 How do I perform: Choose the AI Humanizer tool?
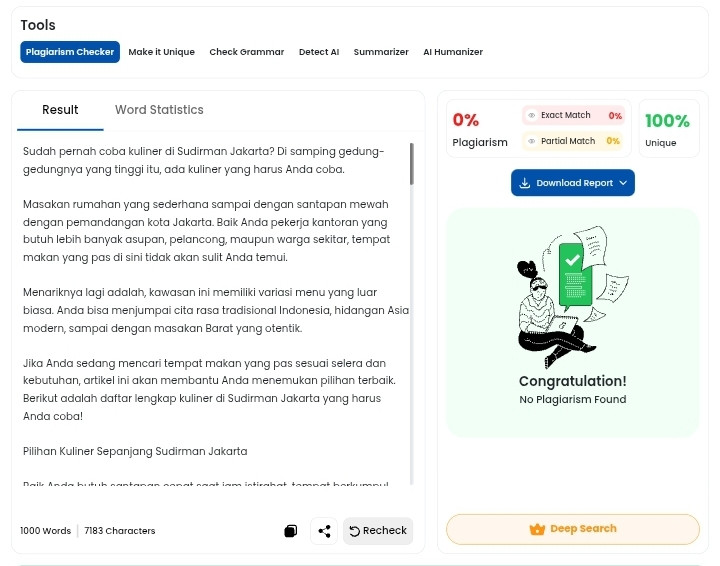click(453, 52)
